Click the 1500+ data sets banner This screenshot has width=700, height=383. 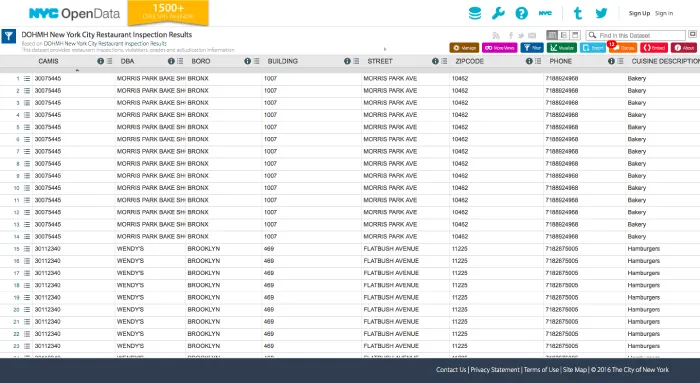point(168,12)
